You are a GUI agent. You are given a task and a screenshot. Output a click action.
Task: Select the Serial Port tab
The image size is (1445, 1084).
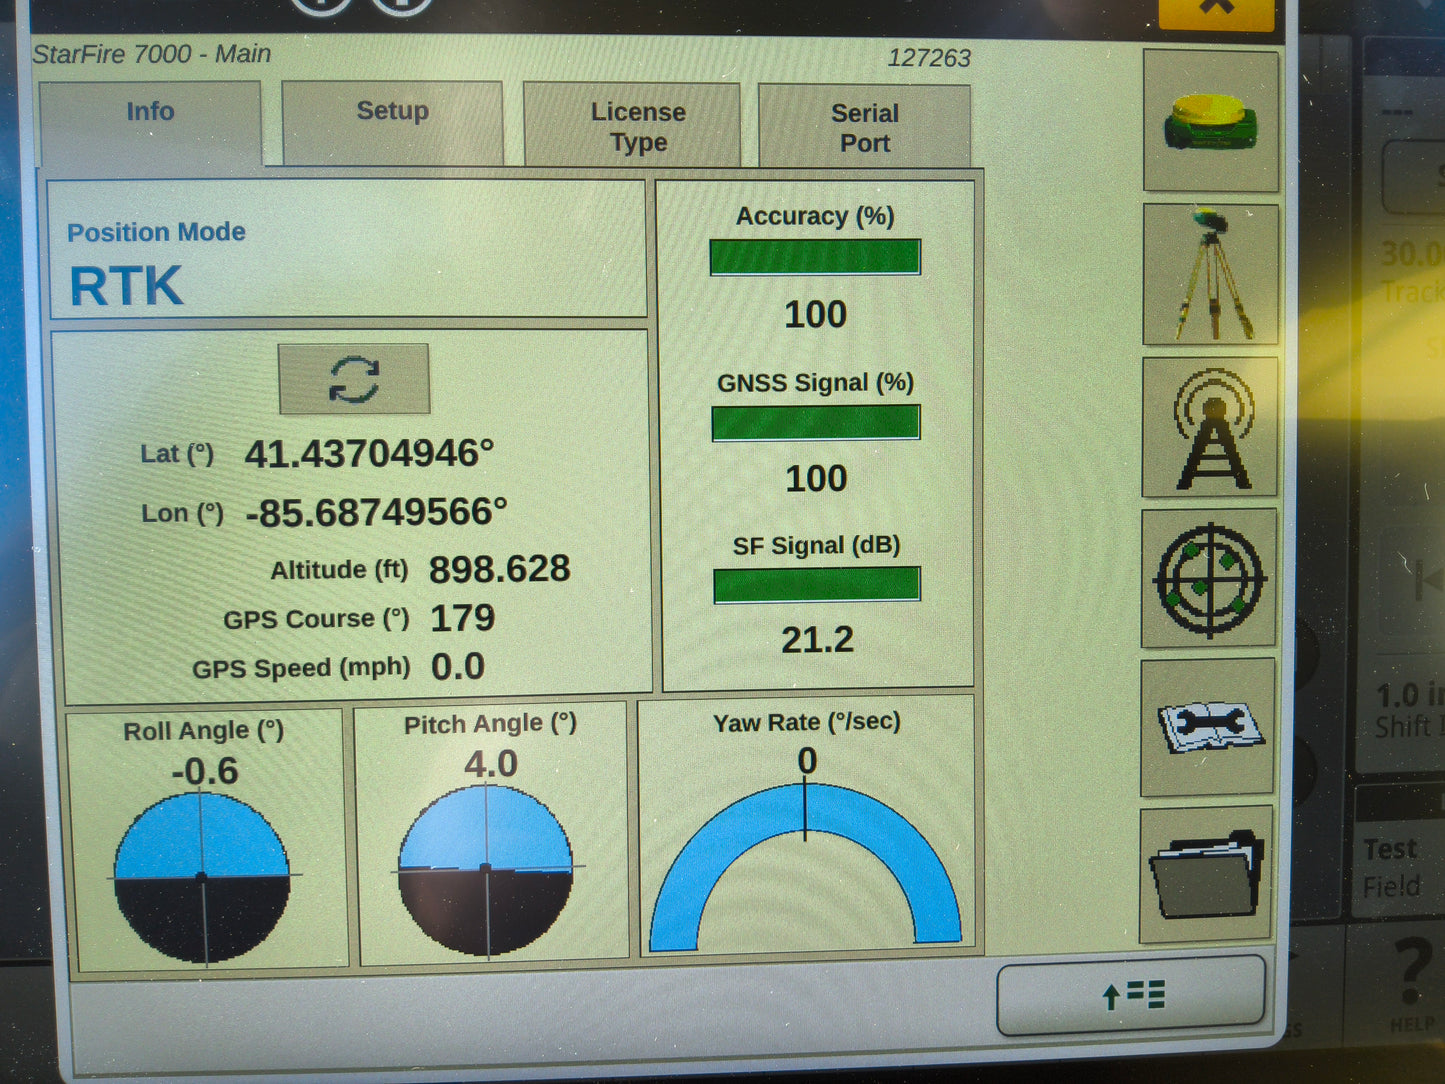(864, 125)
